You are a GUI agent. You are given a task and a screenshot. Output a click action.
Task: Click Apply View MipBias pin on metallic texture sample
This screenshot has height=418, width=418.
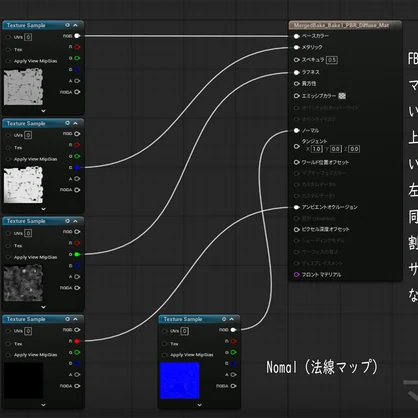pos(8,159)
